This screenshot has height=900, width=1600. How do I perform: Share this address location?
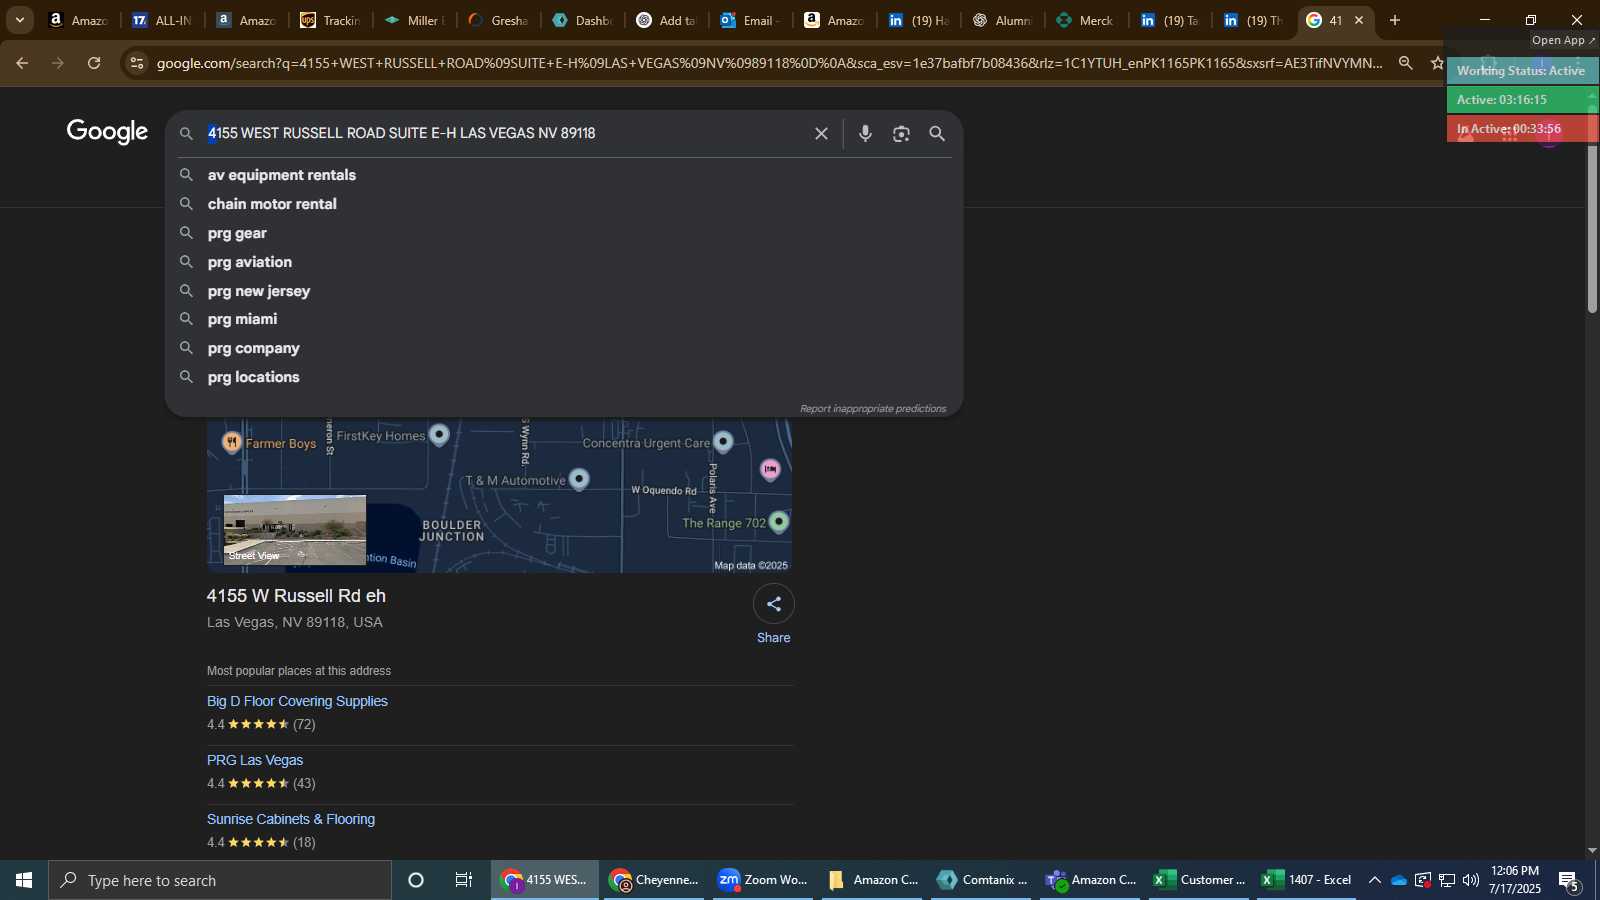click(x=773, y=604)
